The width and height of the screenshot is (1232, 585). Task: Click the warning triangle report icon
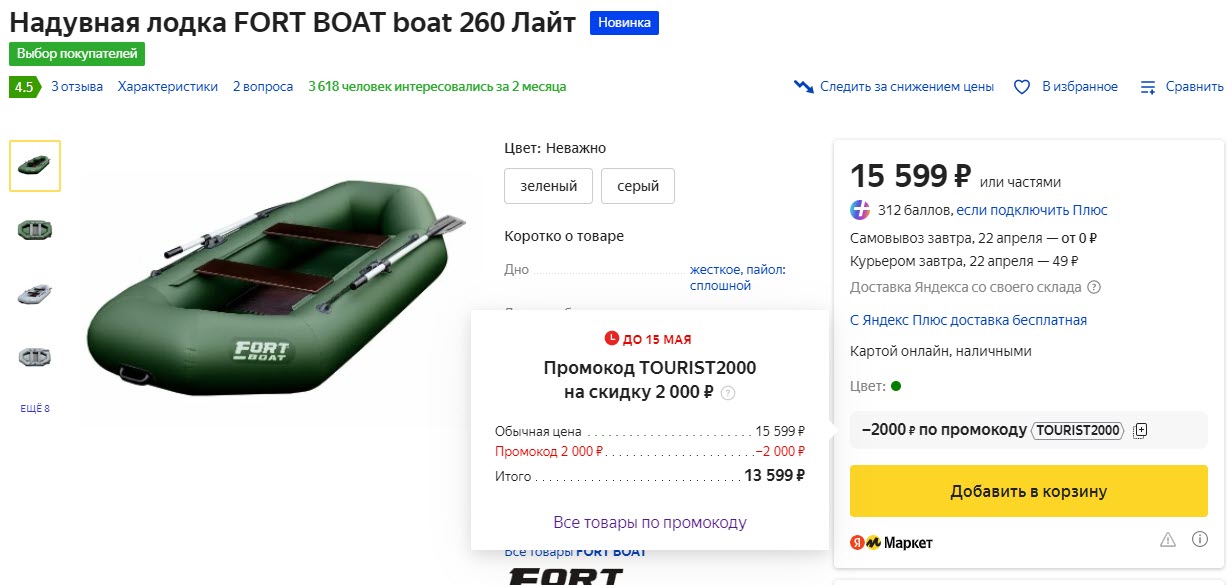[1168, 540]
